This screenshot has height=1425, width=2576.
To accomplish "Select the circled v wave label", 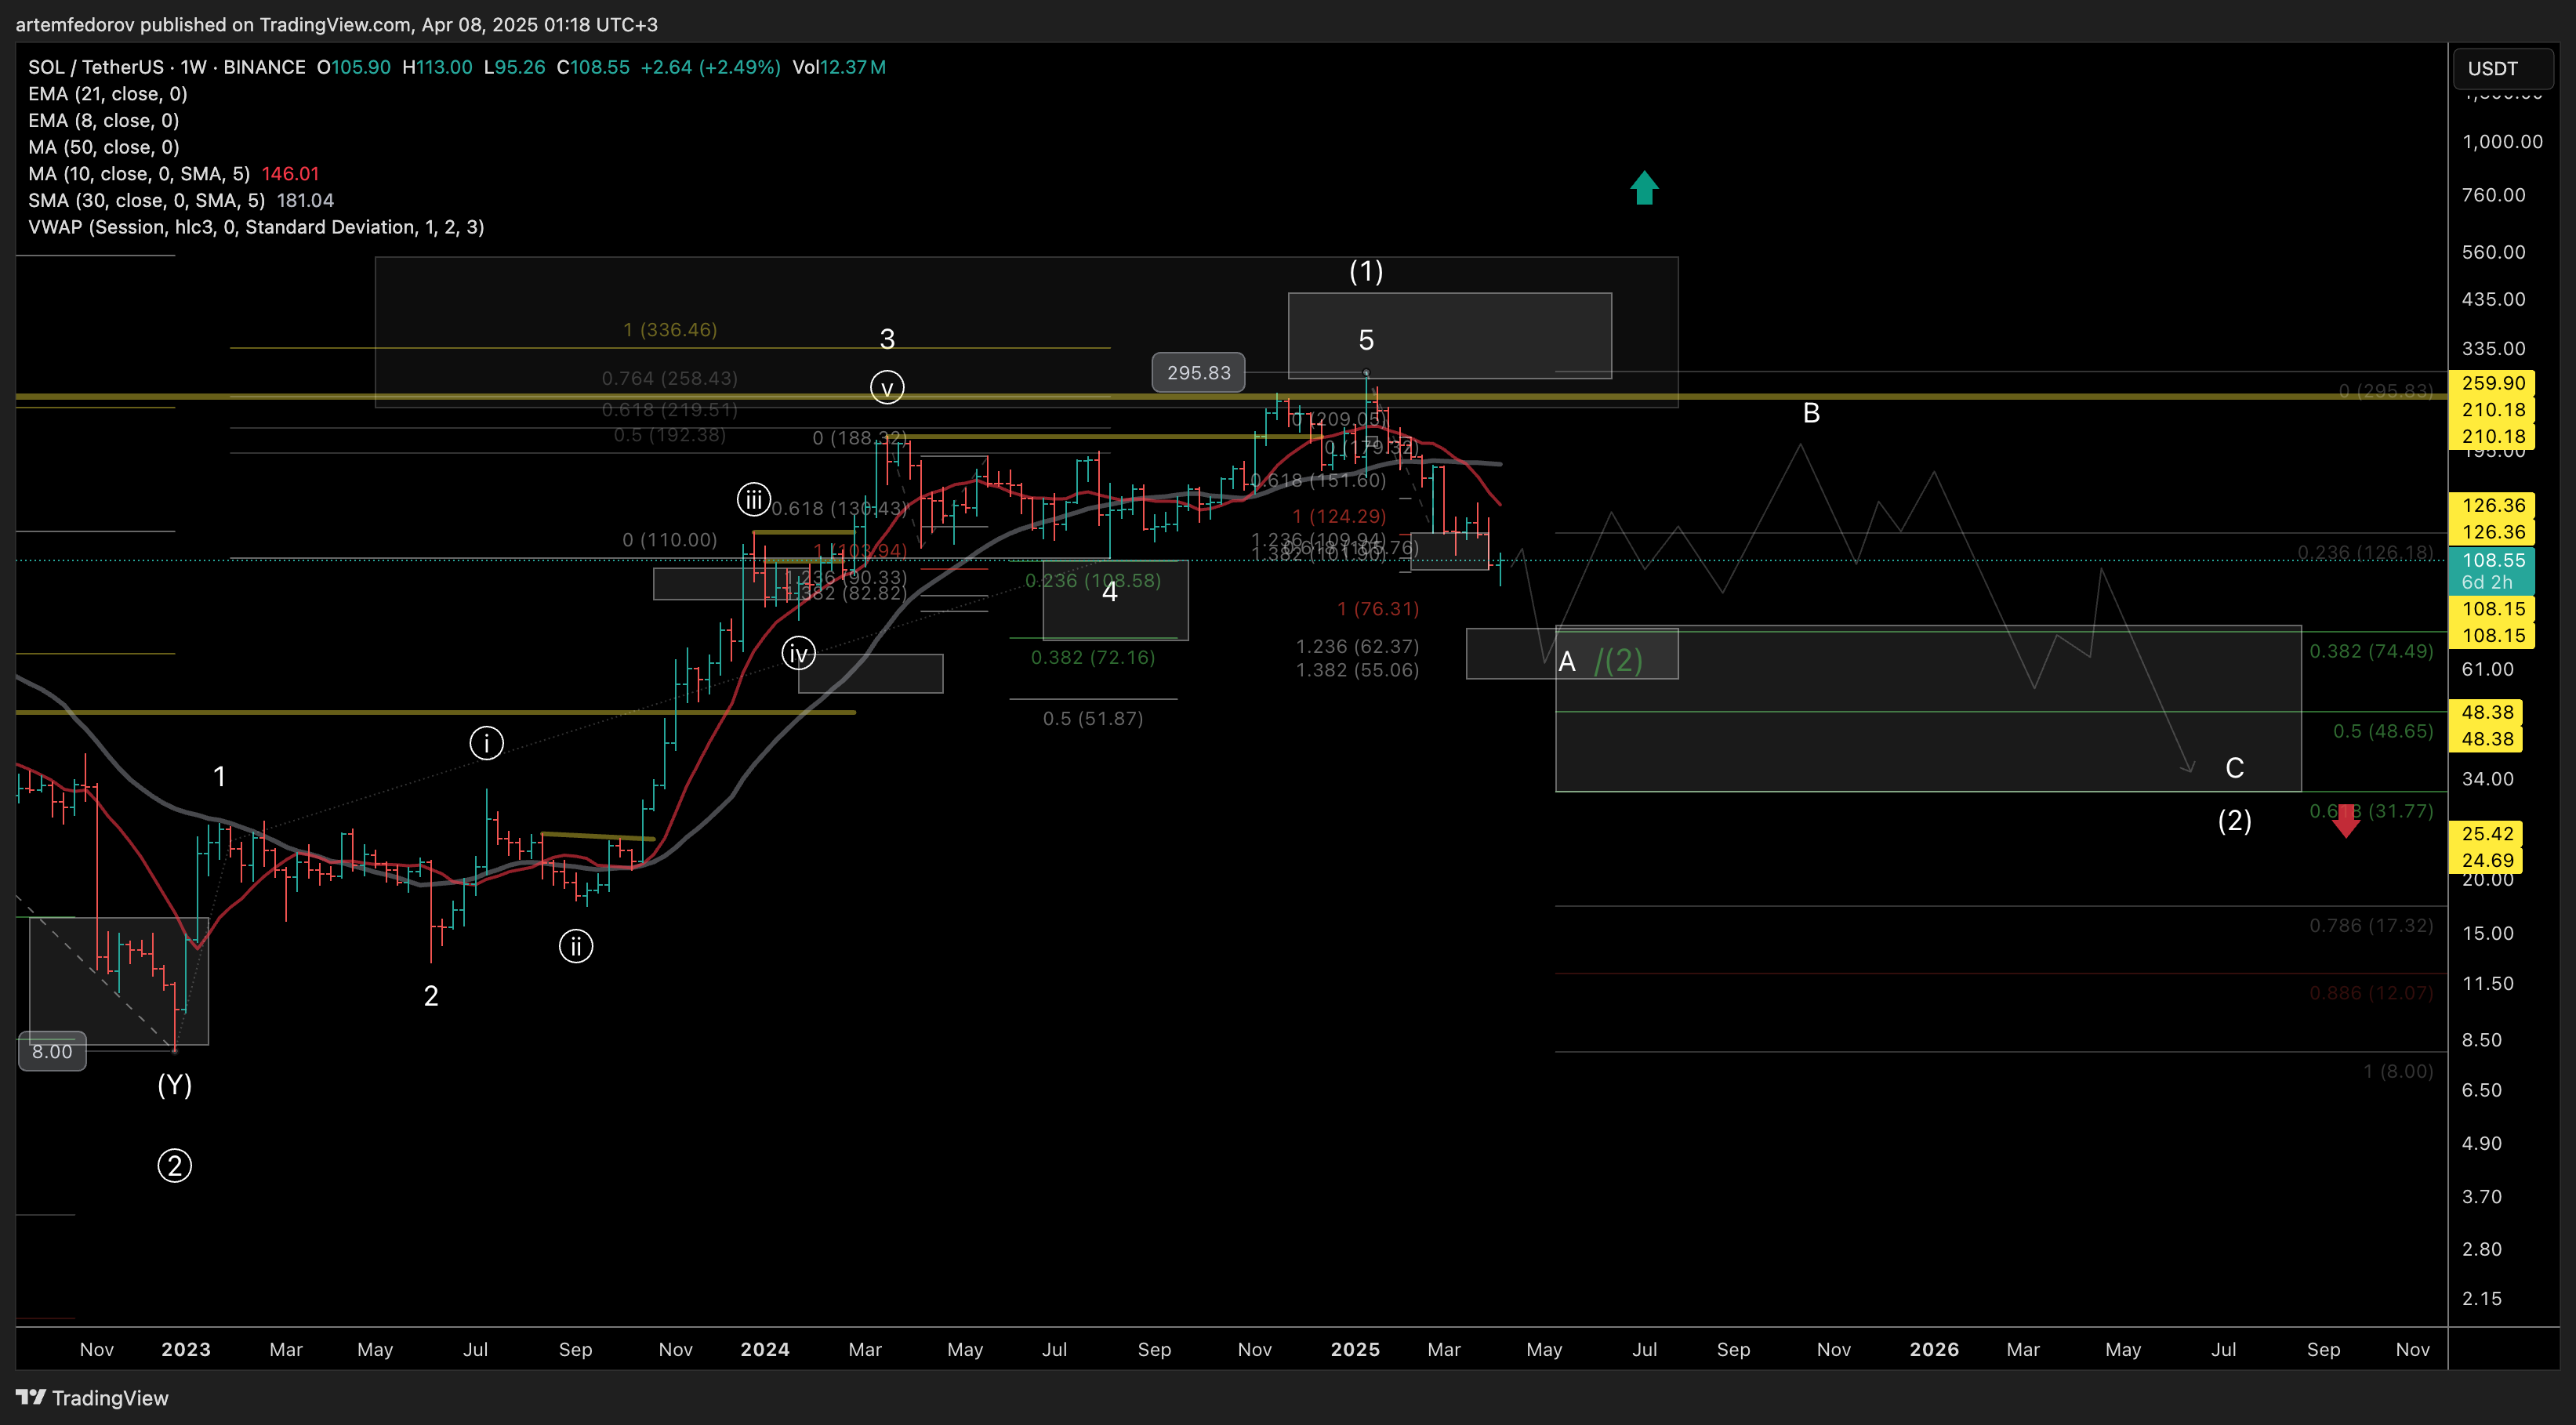I will (x=887, y=387).
